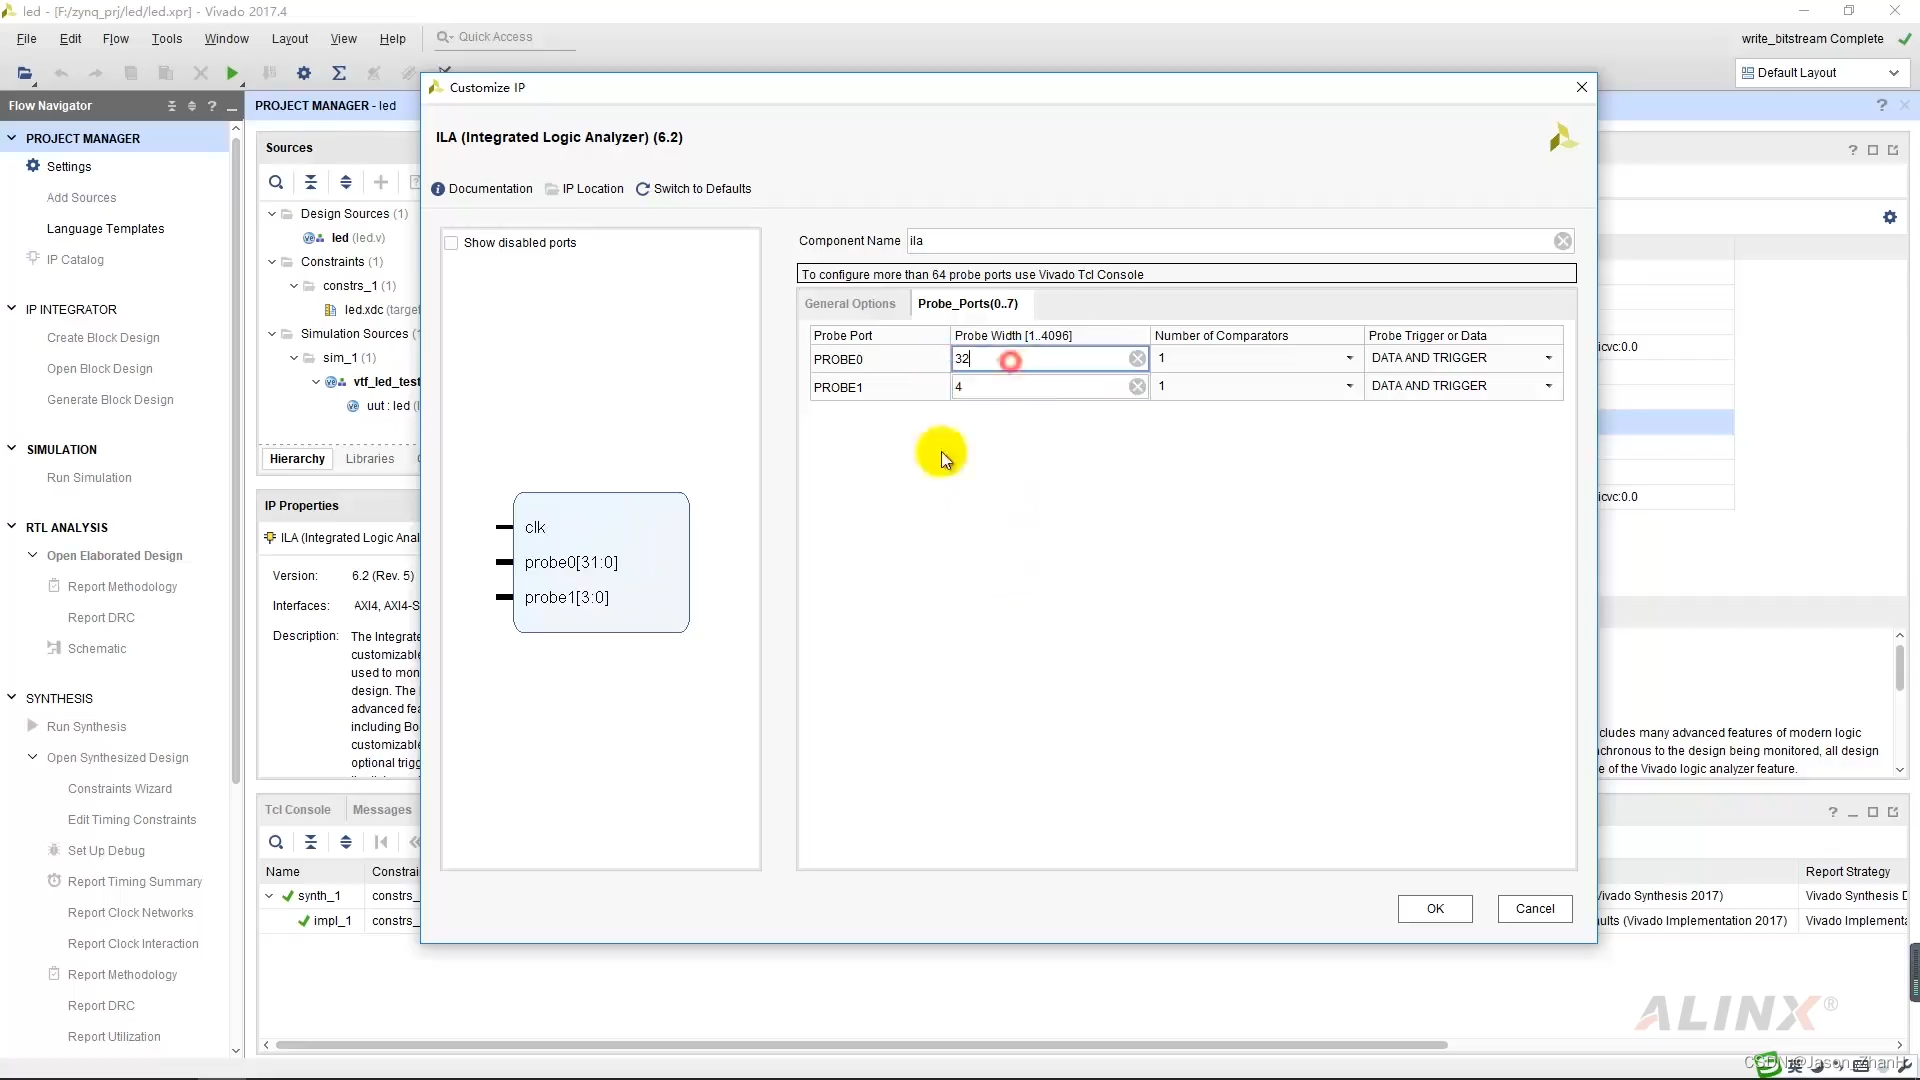Click Switch to Defaults refresh icon
Image resolution: width=1920 pixels, height=1080 pixels.
click(x=643, y=189)
